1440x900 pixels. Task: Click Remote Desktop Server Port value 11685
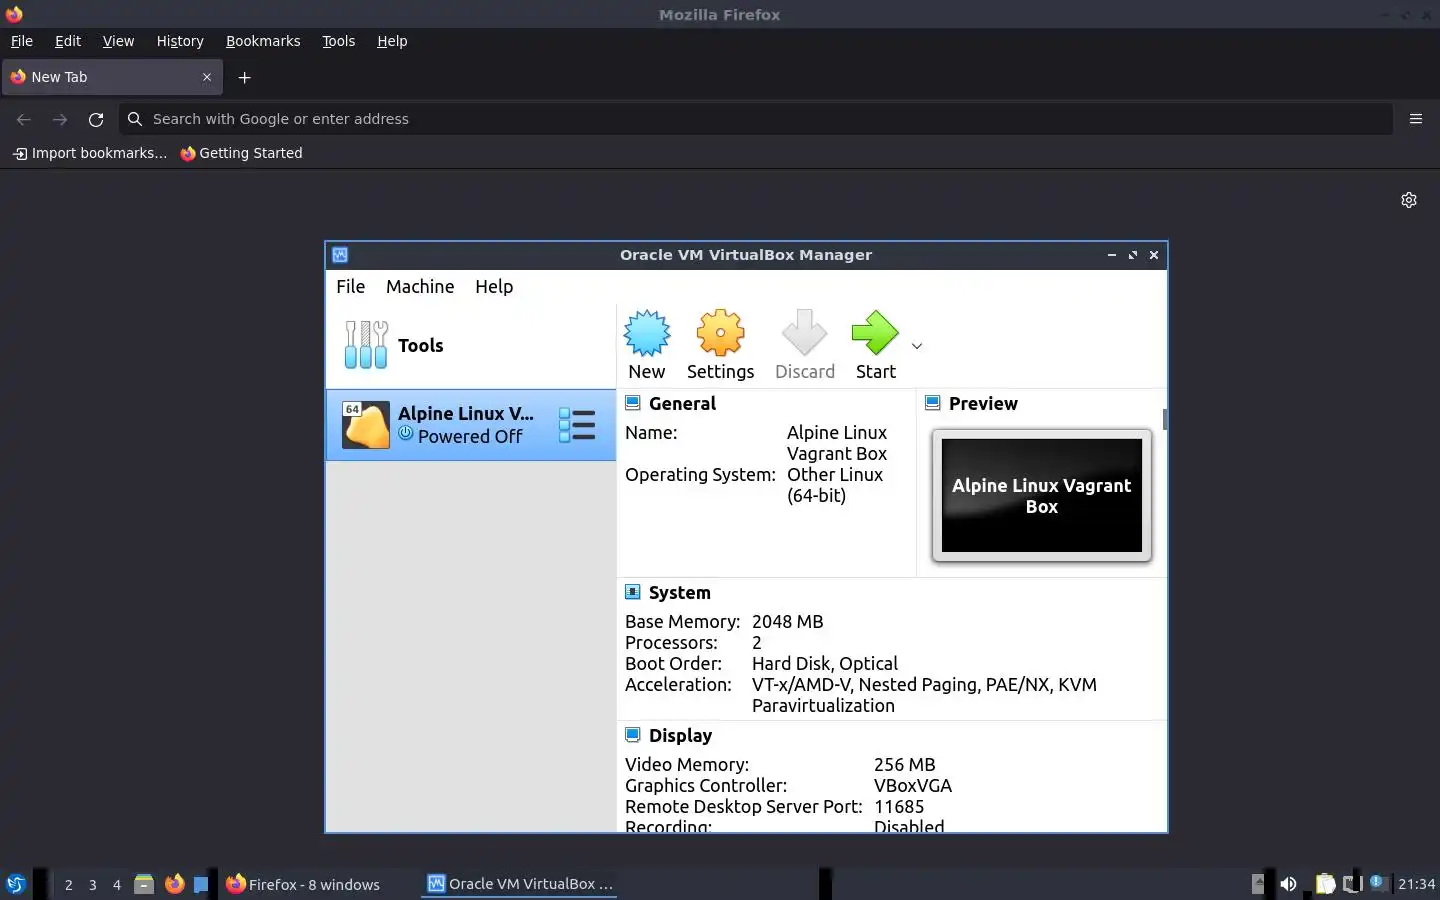[899, 806]
